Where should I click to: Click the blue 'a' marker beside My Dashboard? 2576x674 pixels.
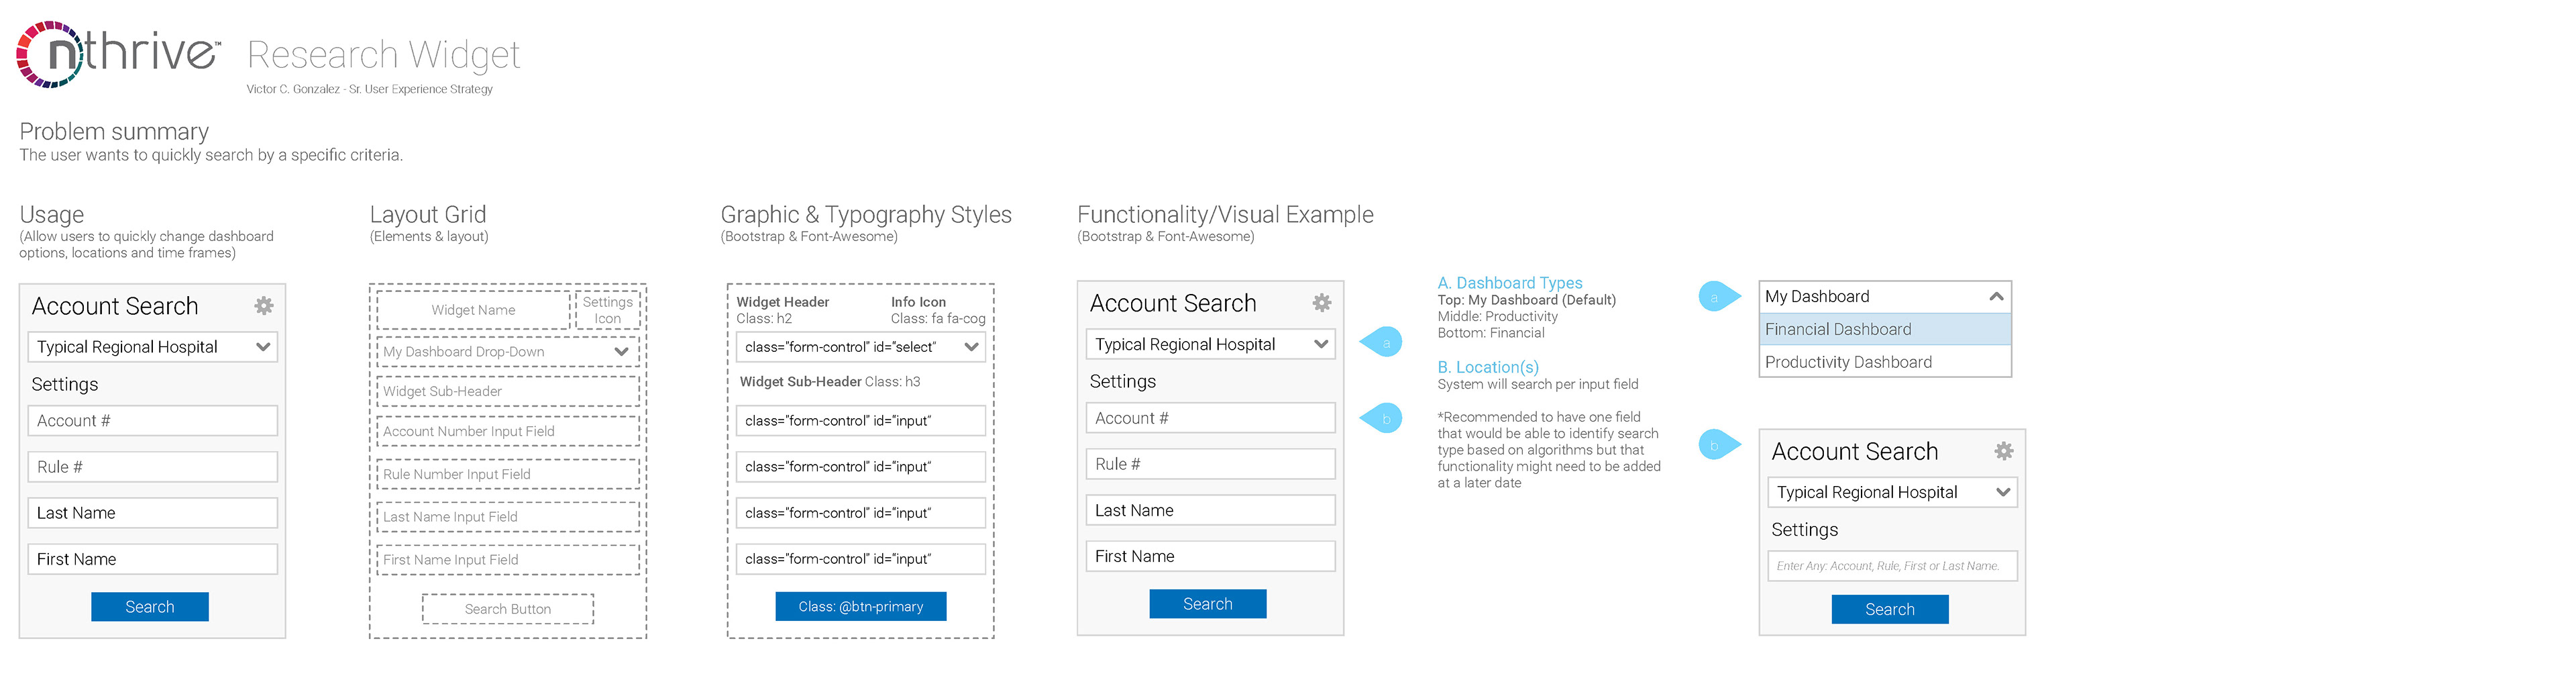point(1719,296)
